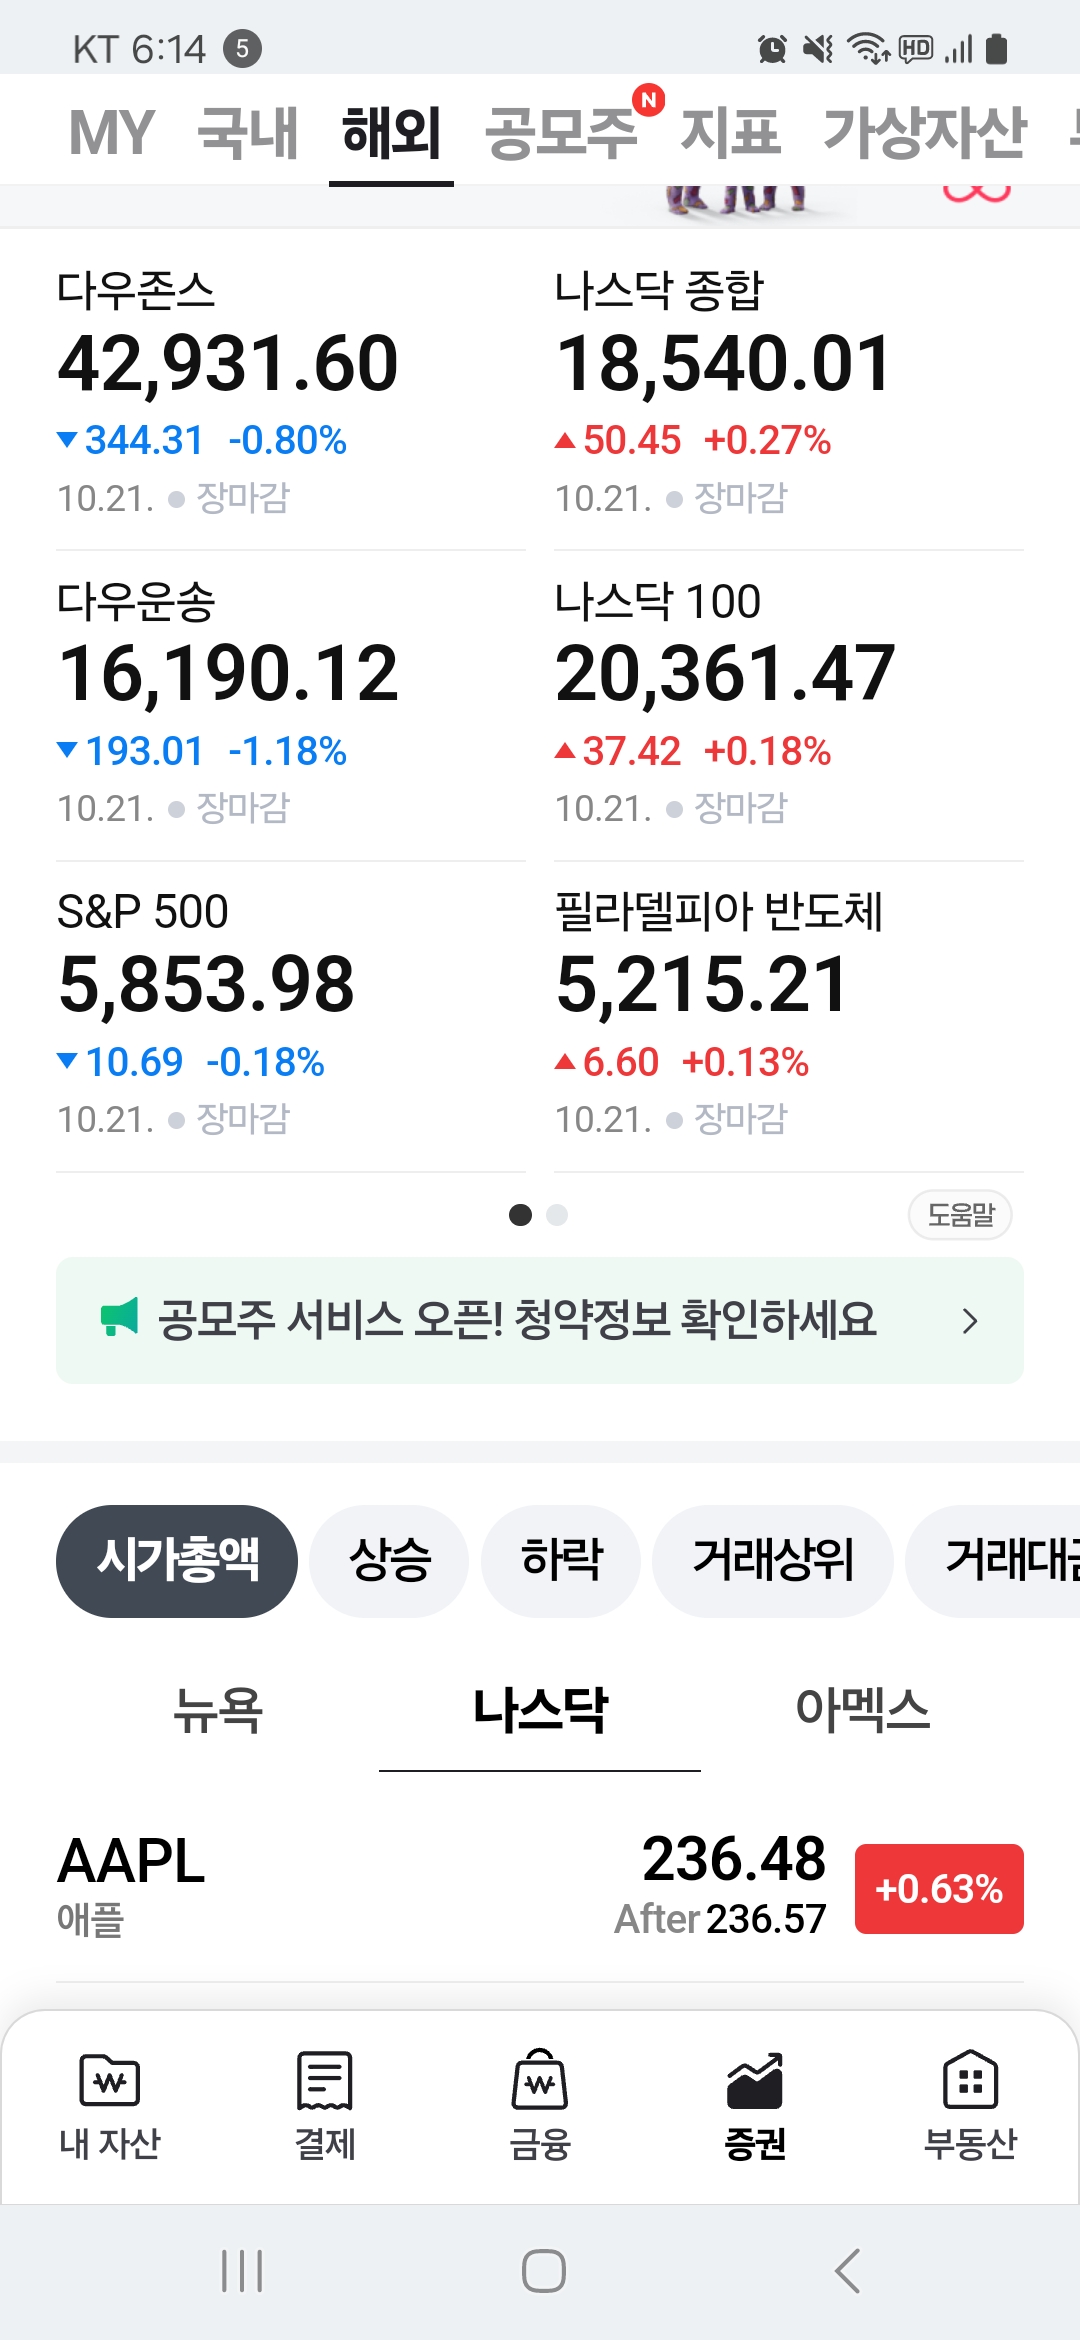
Task: Open the 금융 shopping bag icon
Action: click(540, 2079)
